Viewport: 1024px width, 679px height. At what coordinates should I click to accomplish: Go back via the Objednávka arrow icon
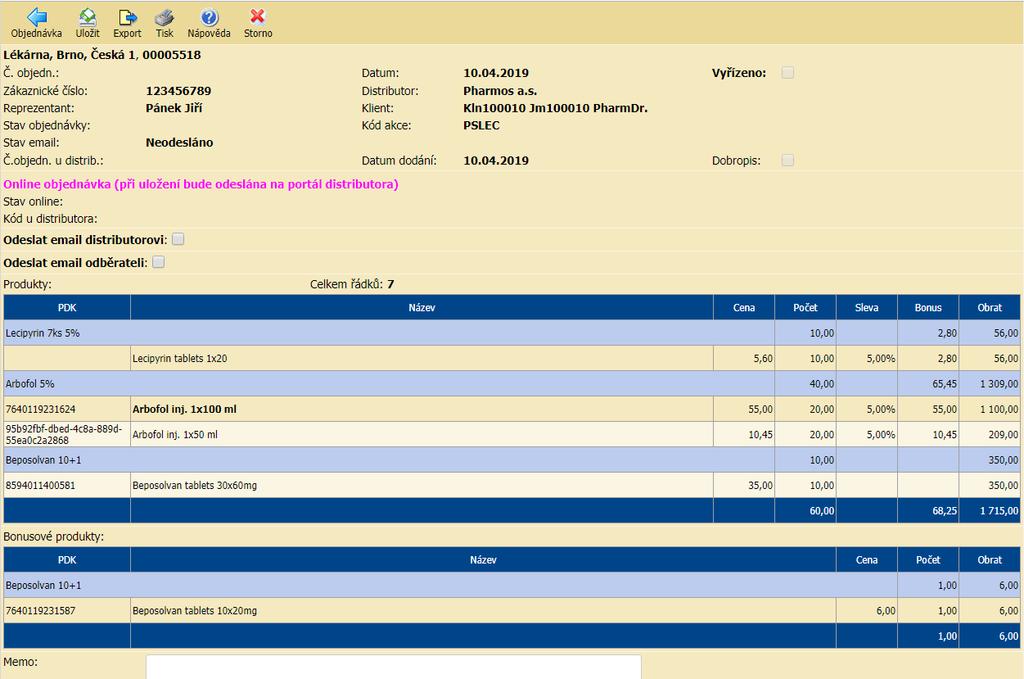coord(37,17)
